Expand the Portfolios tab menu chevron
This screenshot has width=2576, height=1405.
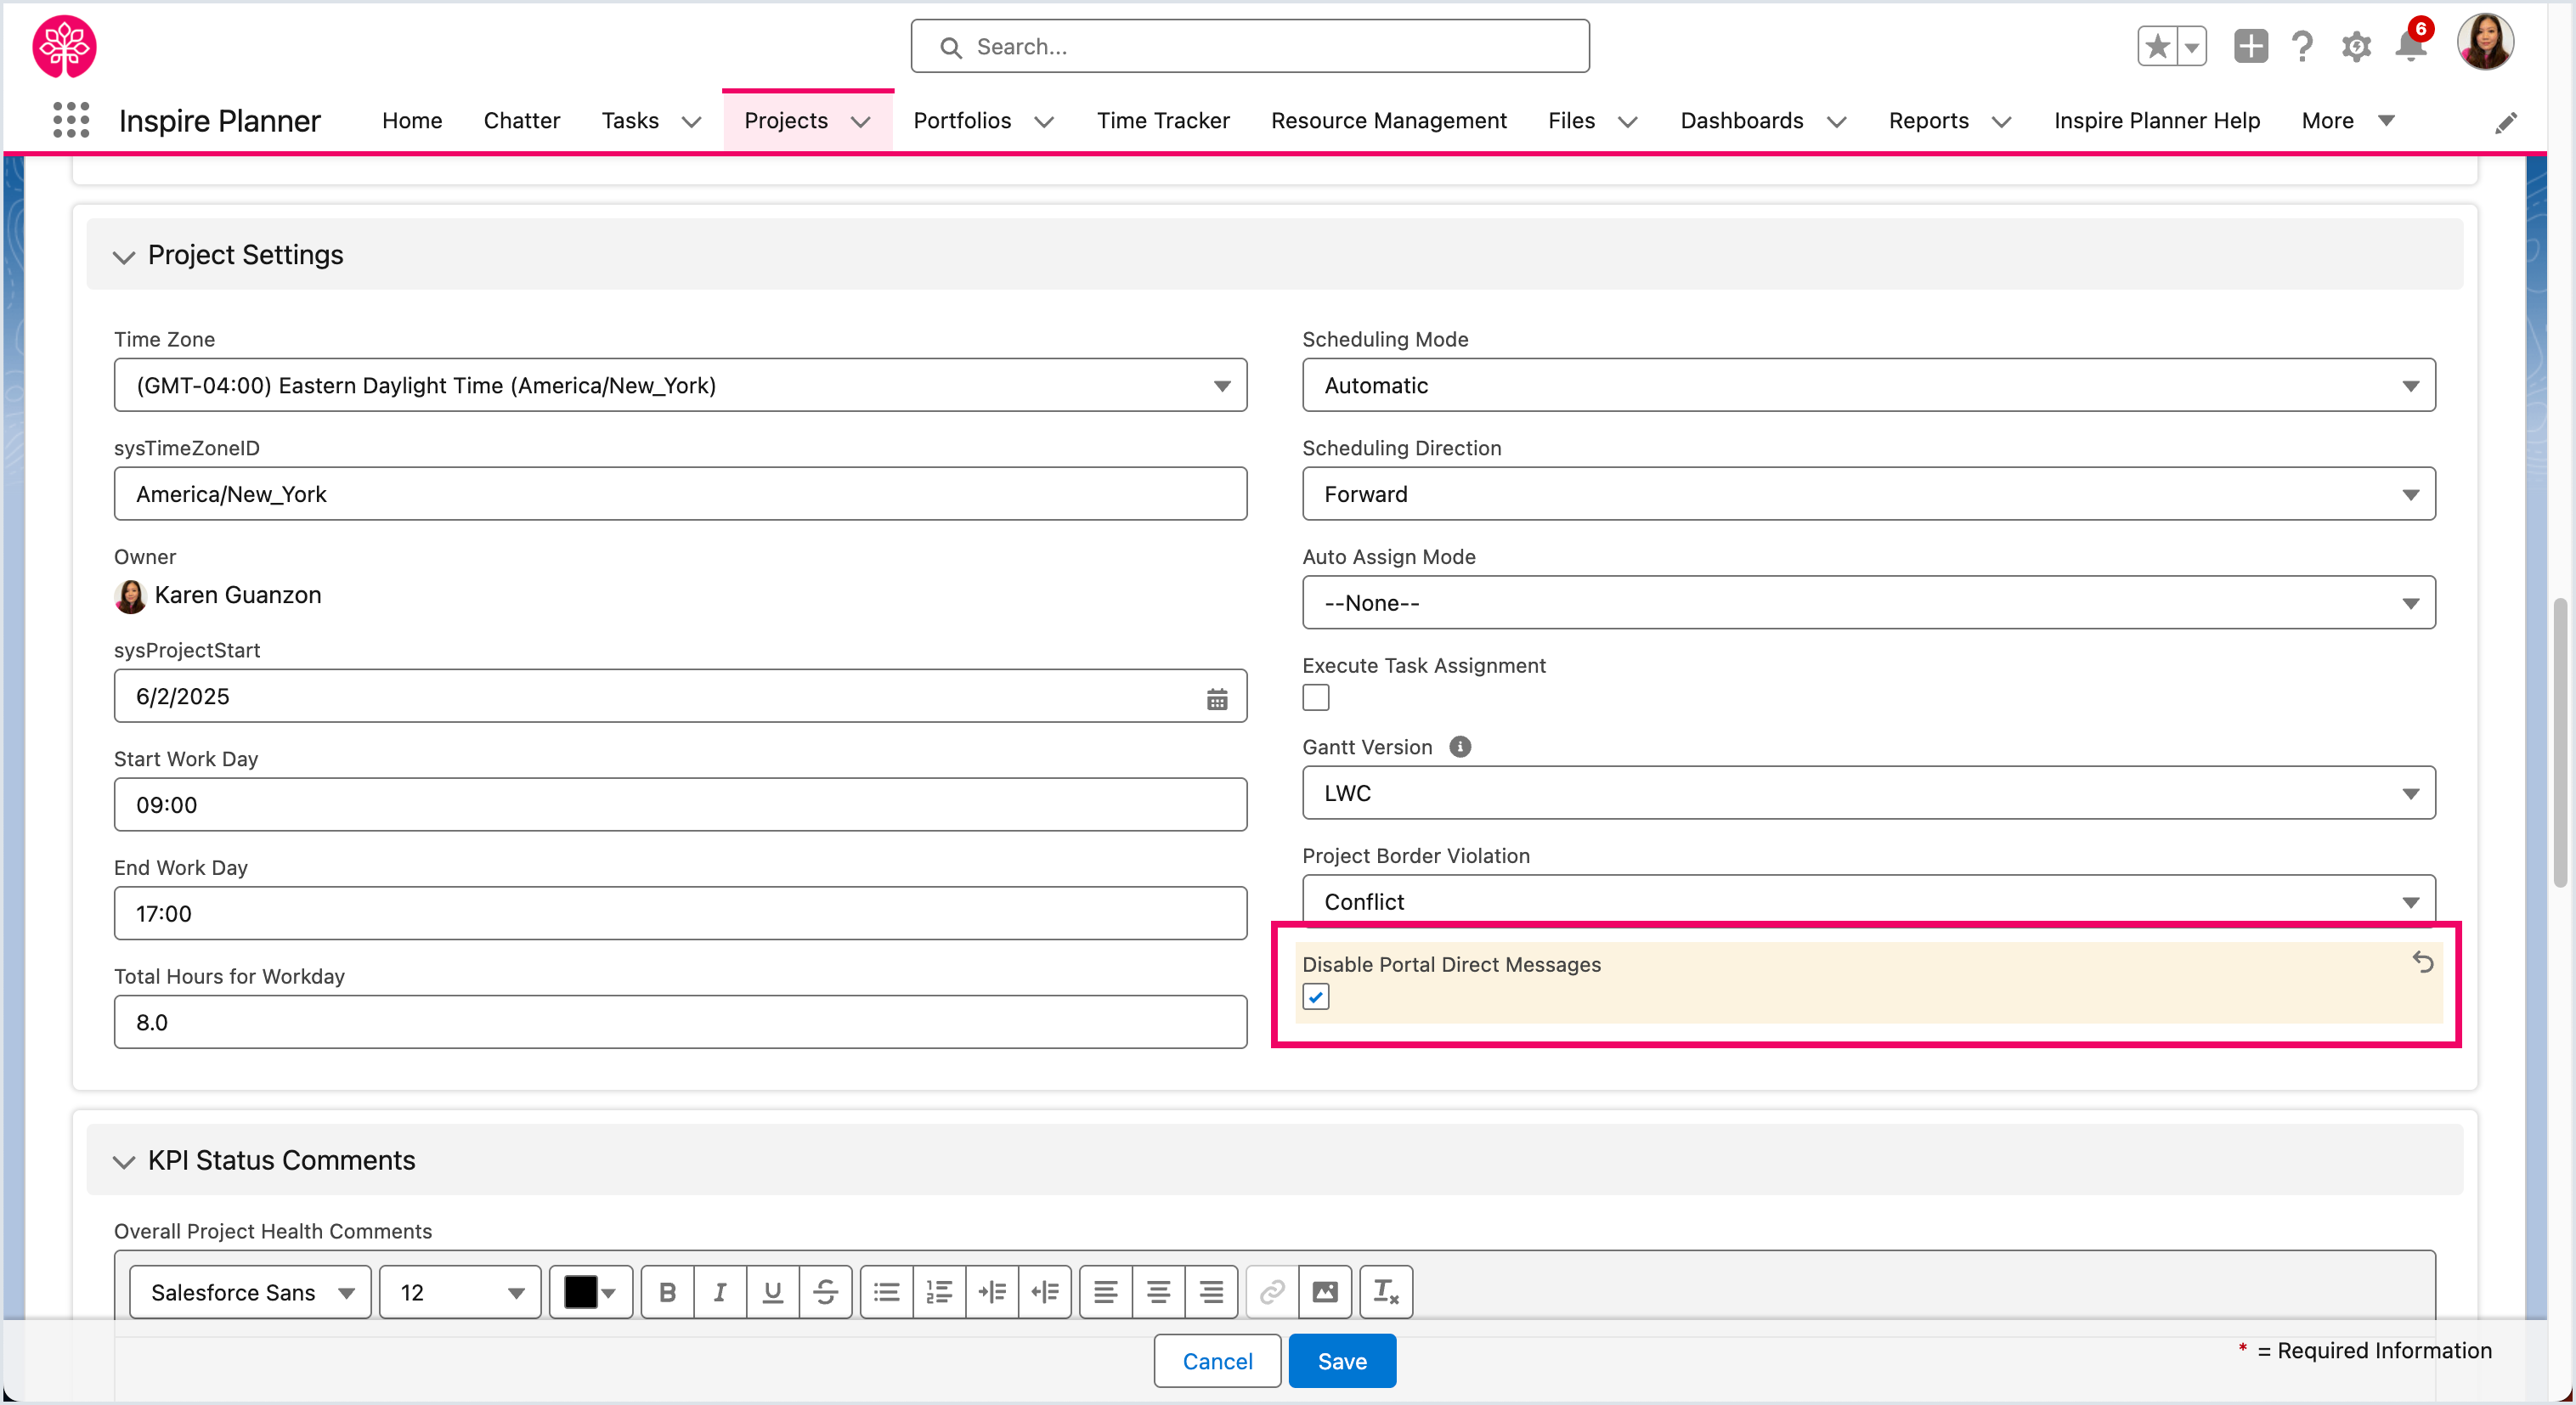click(x=1044, y=122)
